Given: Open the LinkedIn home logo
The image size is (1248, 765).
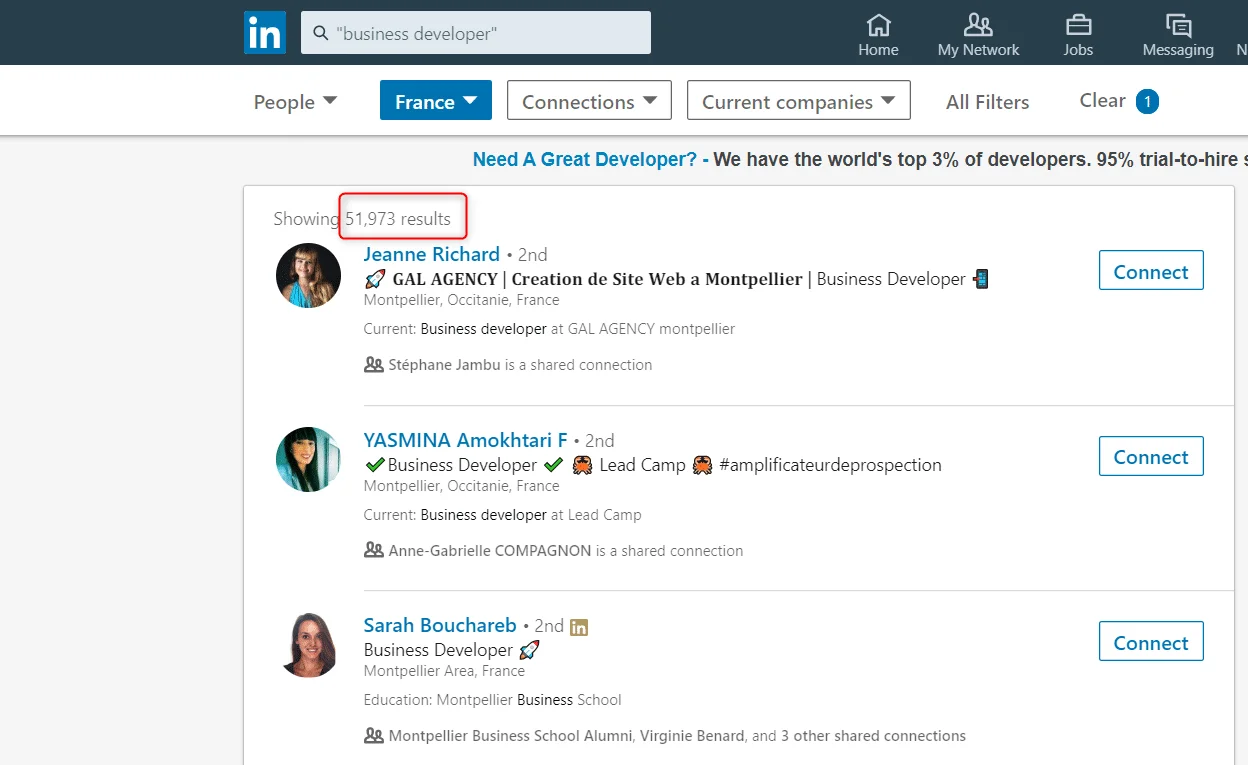Looking at the screenshot, I should [265, 33].
